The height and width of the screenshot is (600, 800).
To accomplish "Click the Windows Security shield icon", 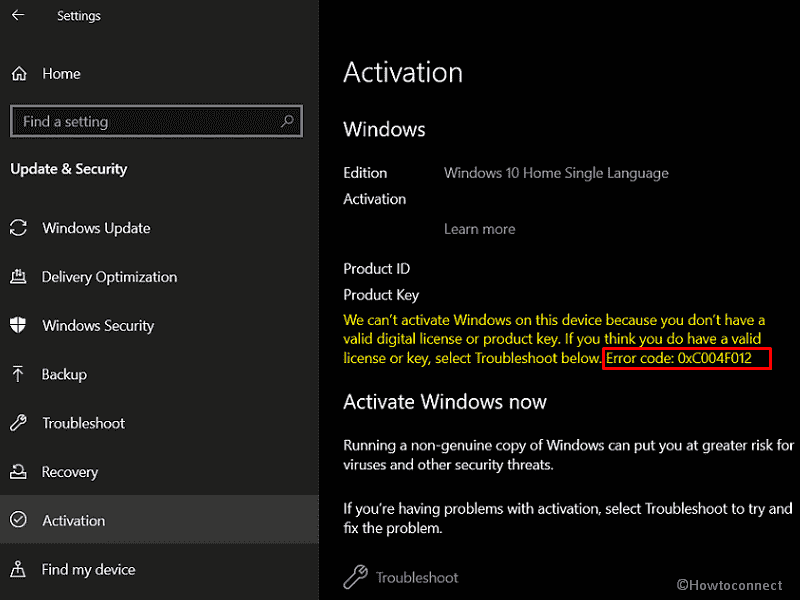I will coord(19,325).
